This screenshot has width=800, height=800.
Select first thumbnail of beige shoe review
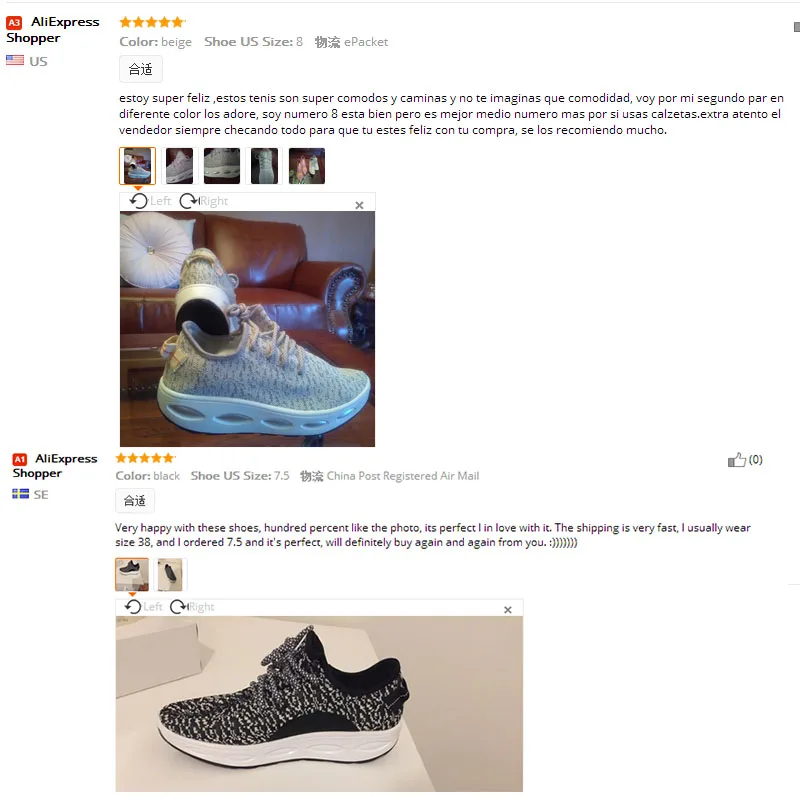[137, 166]
